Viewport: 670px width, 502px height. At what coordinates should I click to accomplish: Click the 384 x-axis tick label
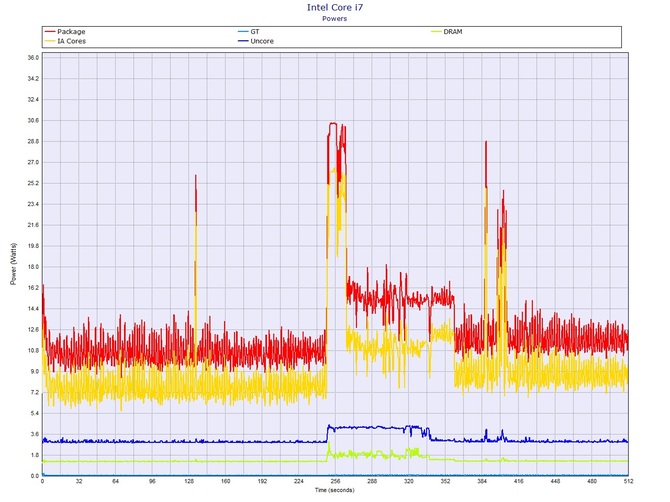click(x=482, y=481)
